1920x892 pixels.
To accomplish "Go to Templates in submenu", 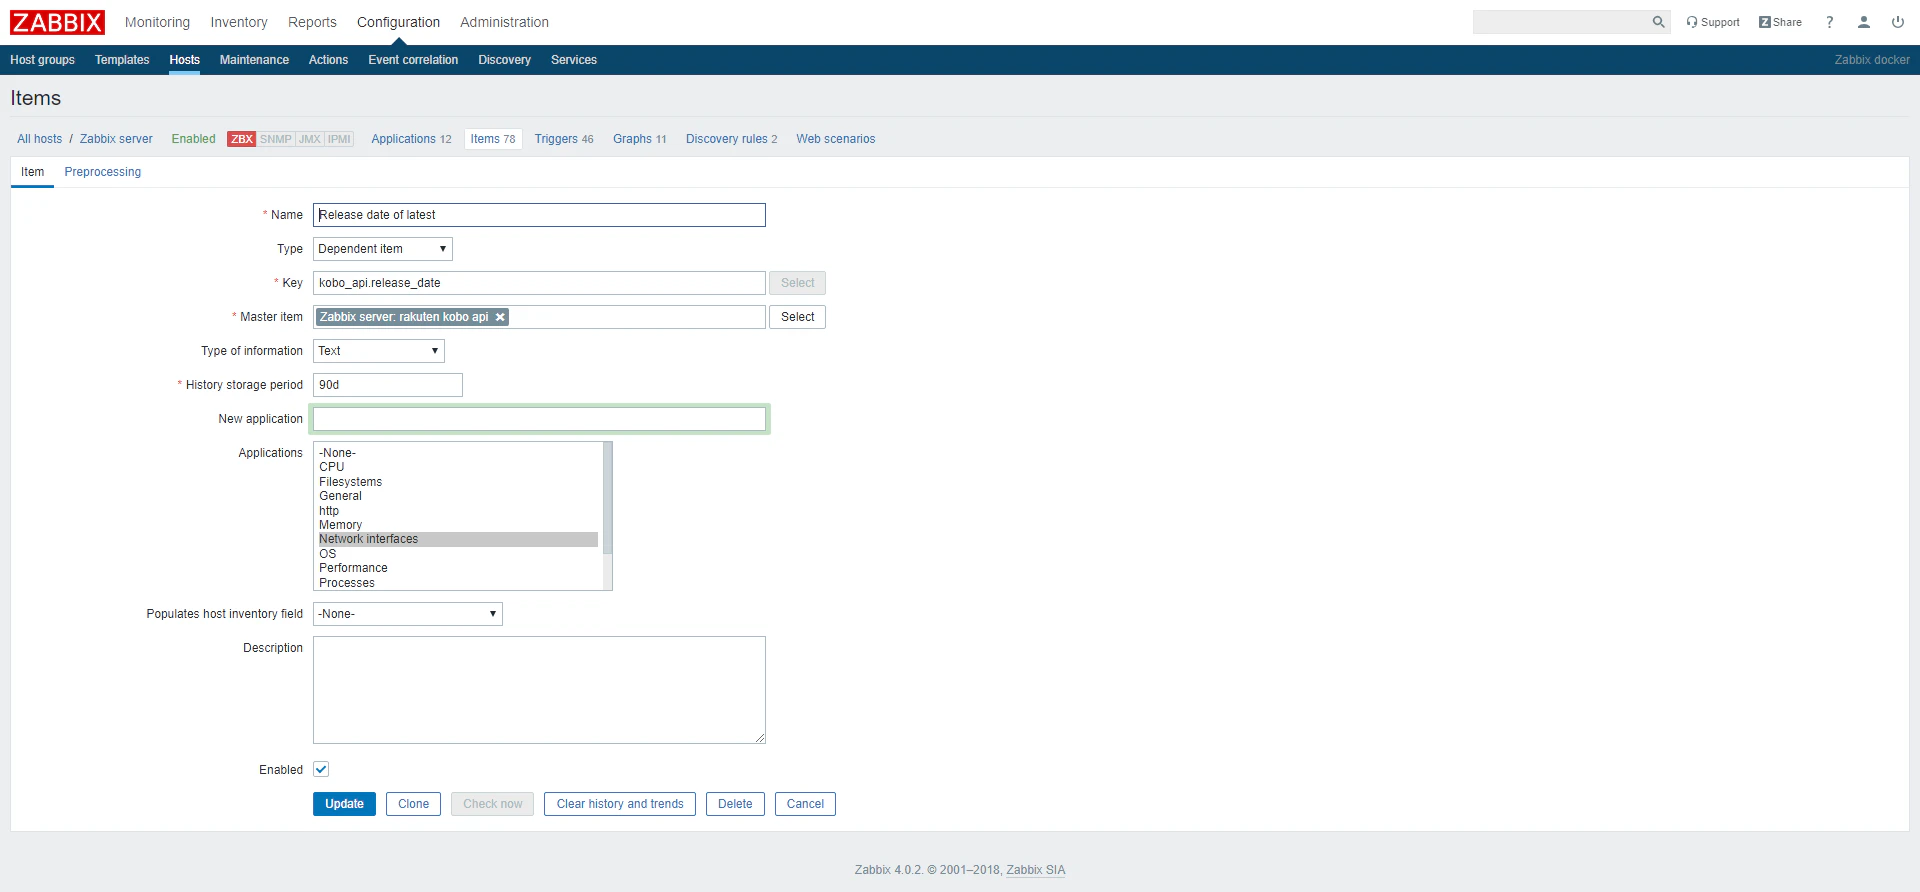I will [x=122, y=60].
